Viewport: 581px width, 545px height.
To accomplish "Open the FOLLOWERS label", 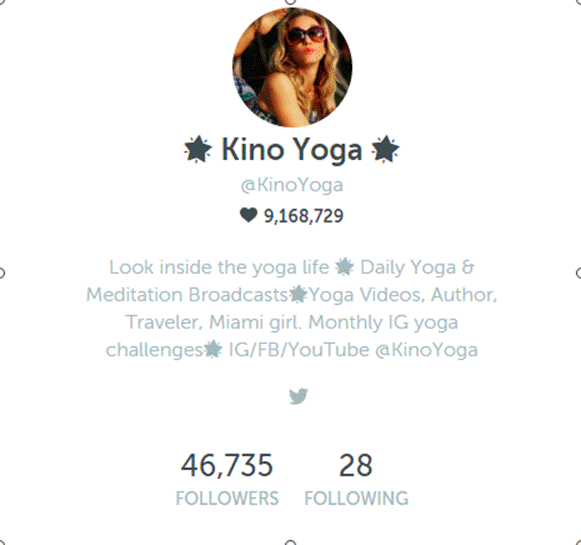I will (x=227, y=498).
